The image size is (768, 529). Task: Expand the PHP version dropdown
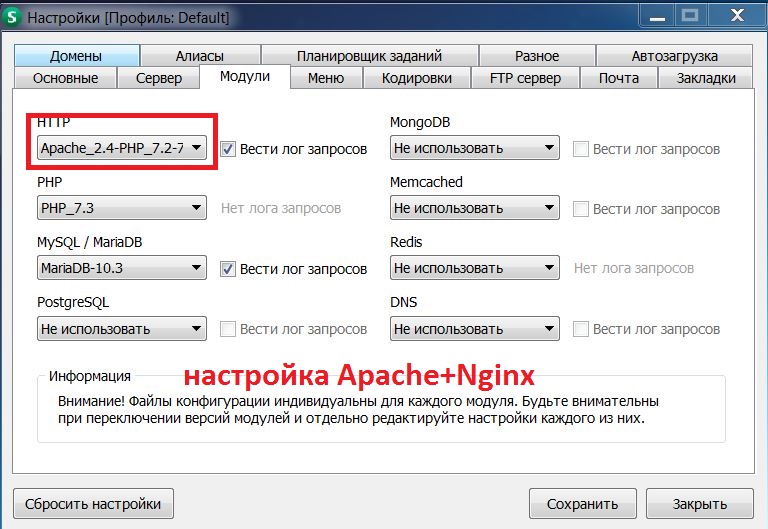tap(121, 209)
